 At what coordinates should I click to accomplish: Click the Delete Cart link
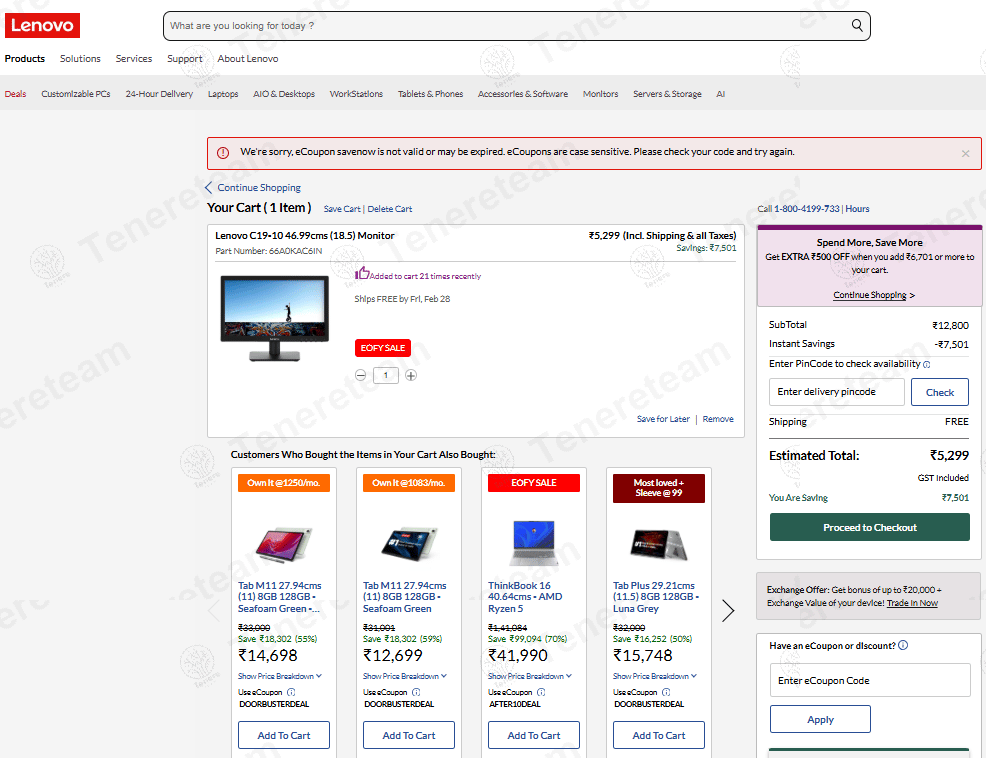pyautogui.click(x=390, y=209)
